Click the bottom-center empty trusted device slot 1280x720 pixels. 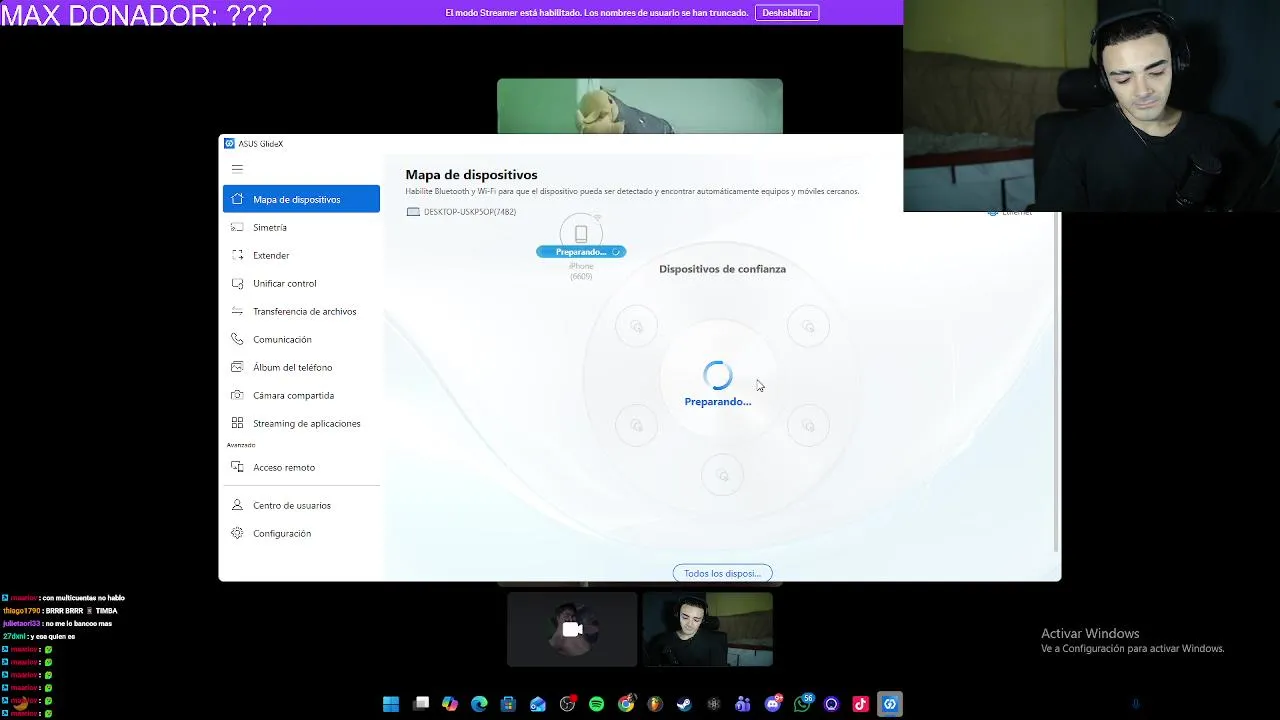coord(722,475)
